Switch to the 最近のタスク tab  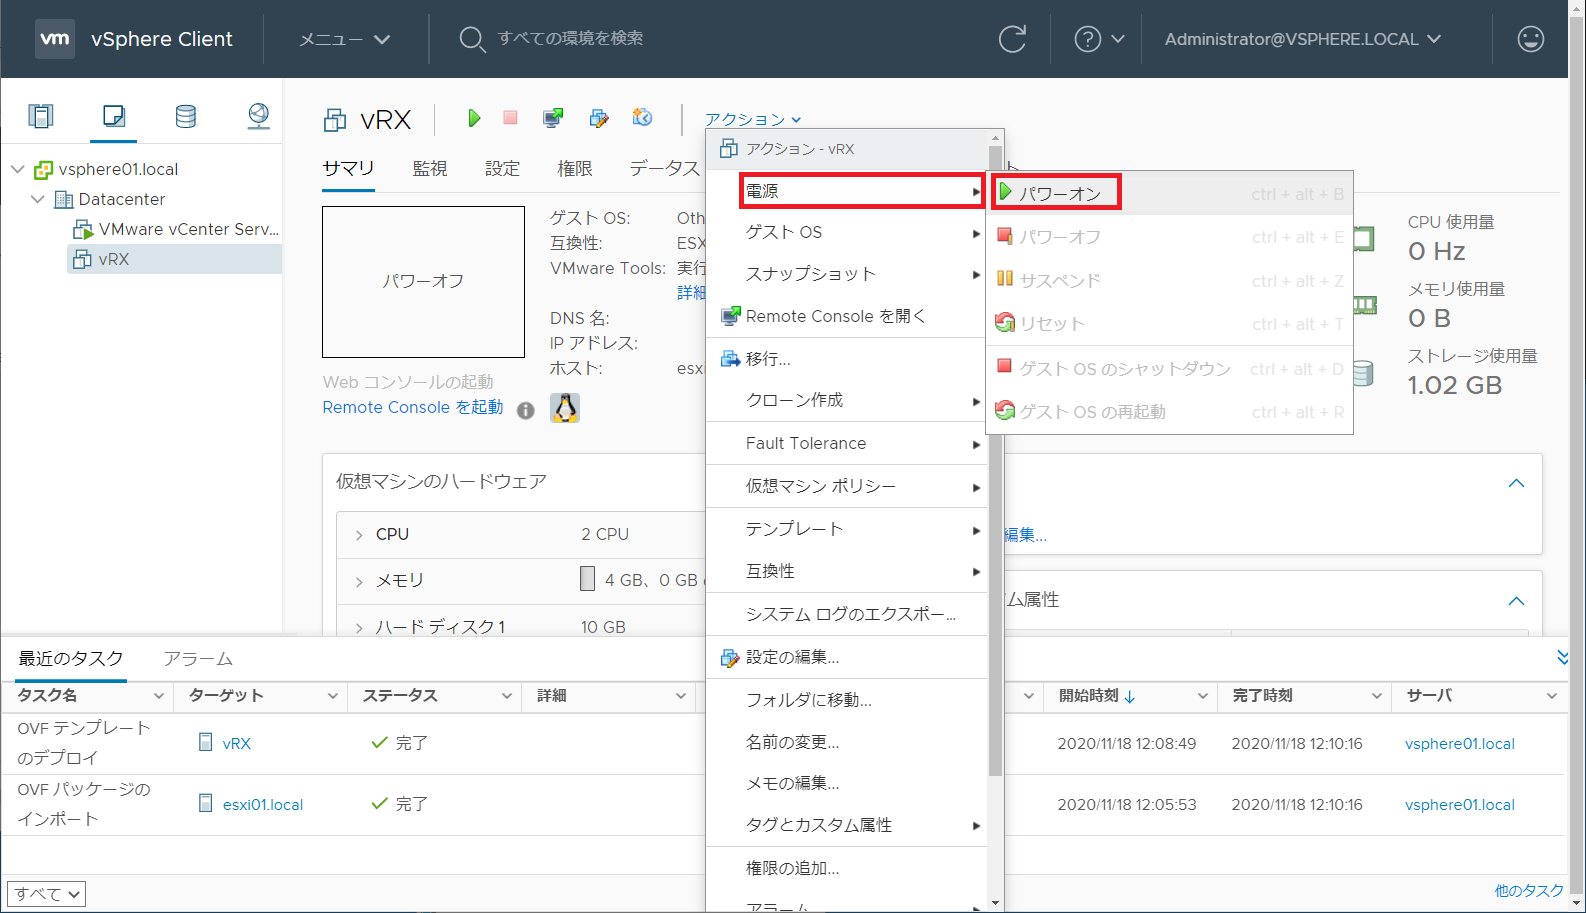coord(71,658)
